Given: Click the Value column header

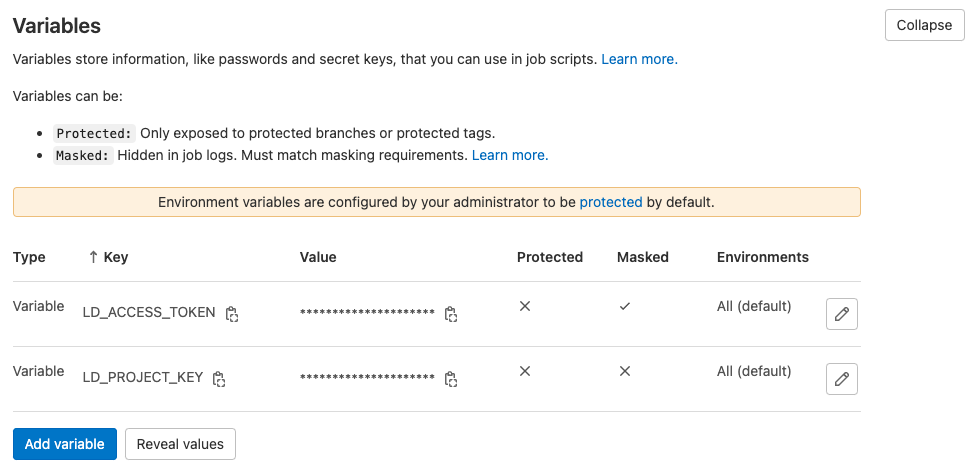Looking at the screenshot, I should pyautogui.click(x=318, y=257).
